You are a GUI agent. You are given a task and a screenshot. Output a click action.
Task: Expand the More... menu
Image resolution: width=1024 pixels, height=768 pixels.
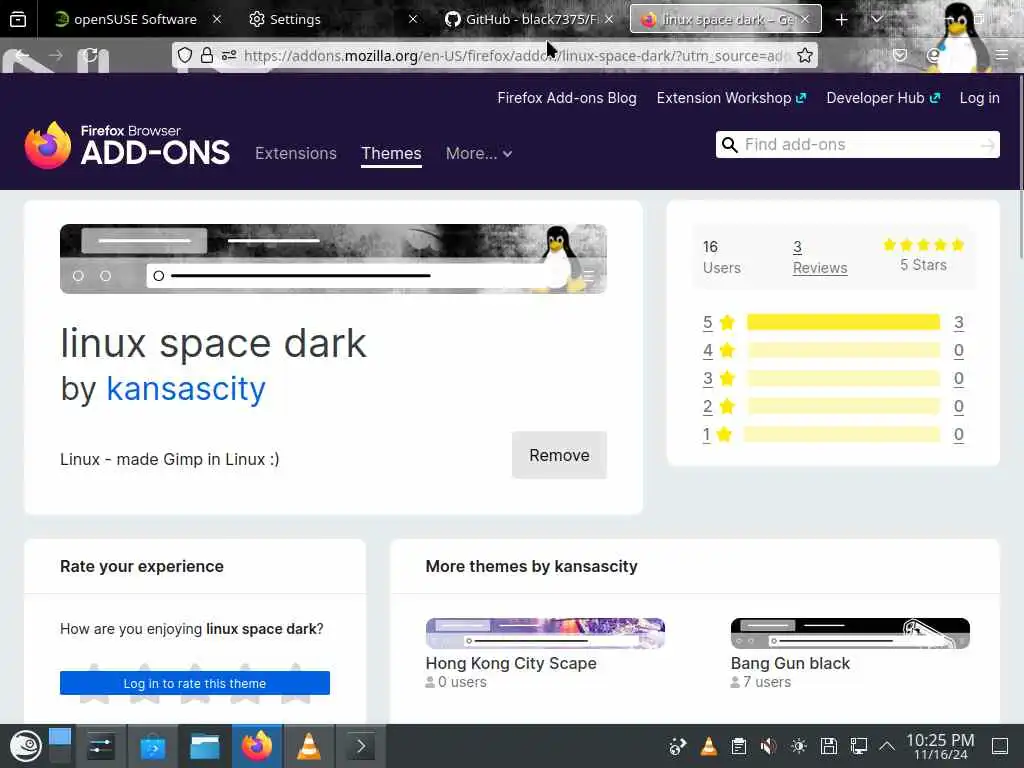click(479, 153)
